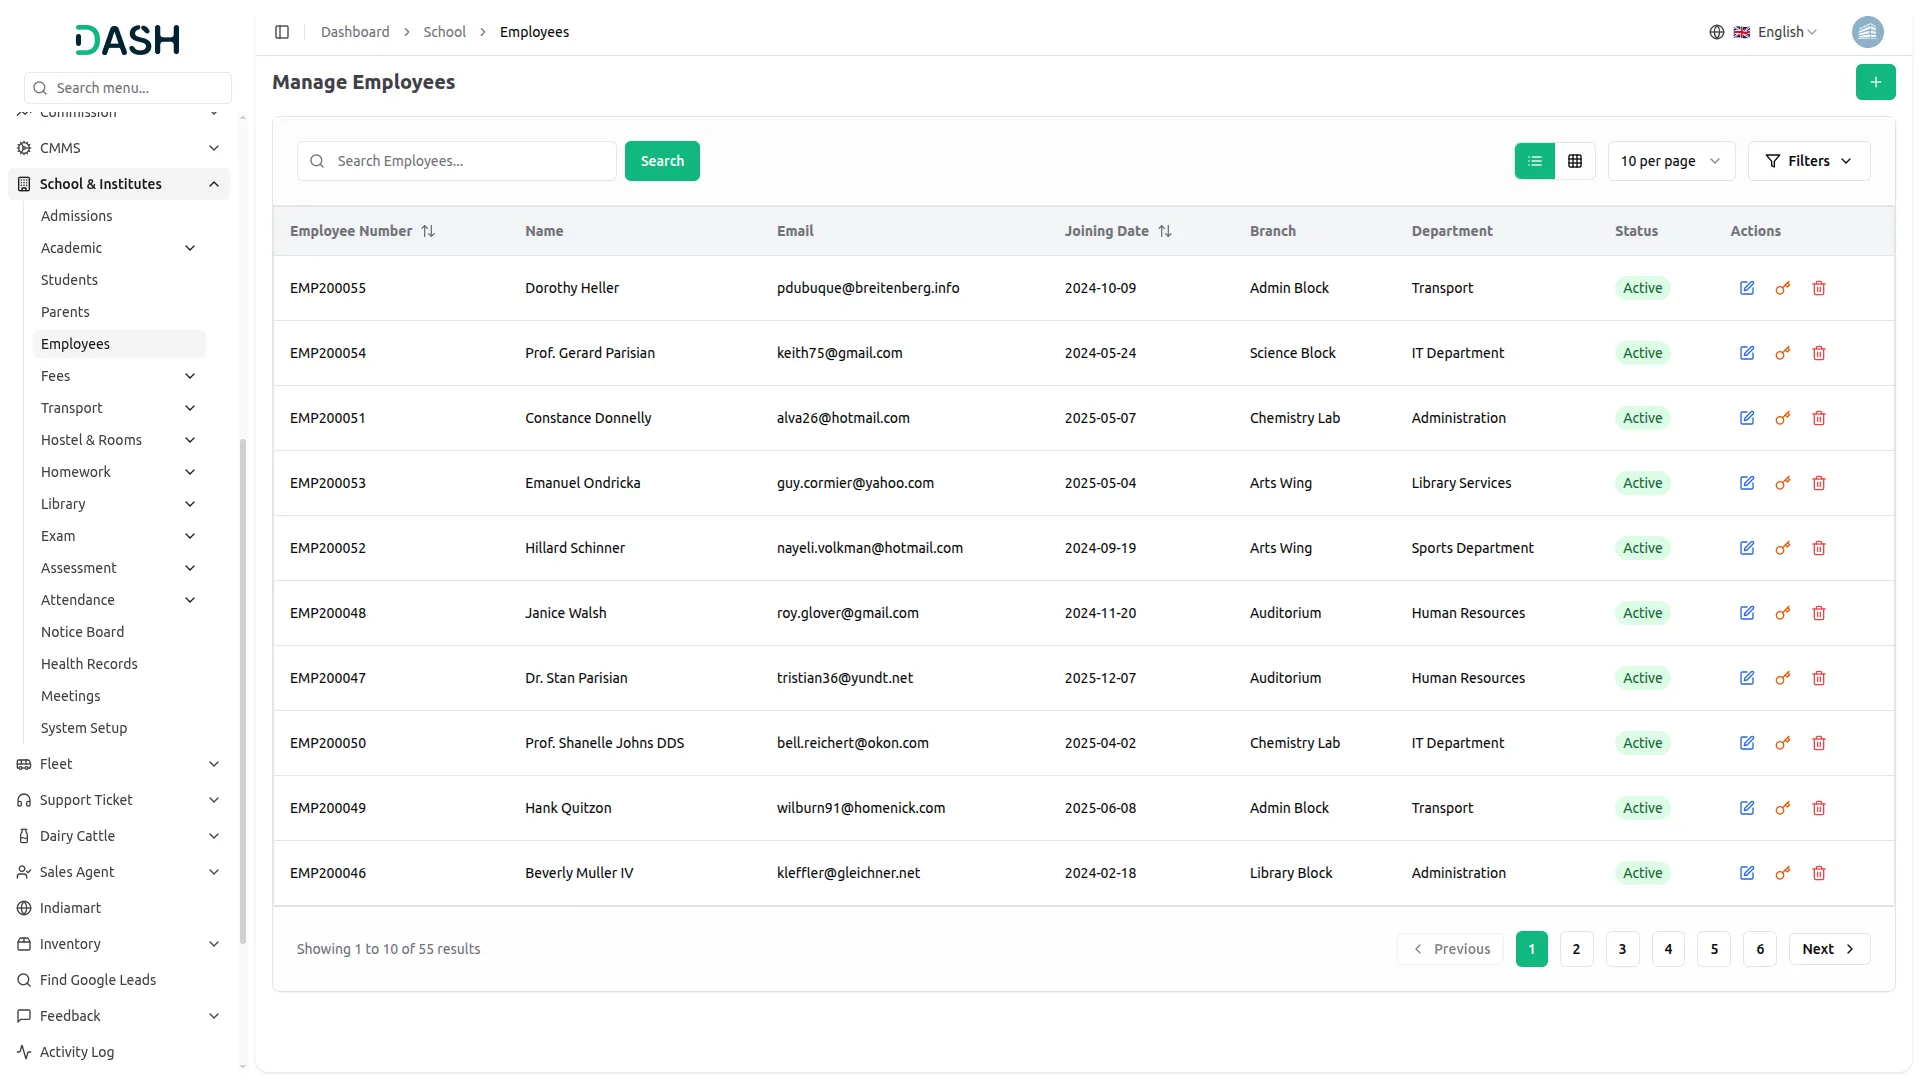Delete Constance Donnelly using trash icon
Image resolution: width=1920 pixels, height=1080 pixels.
1819,418
